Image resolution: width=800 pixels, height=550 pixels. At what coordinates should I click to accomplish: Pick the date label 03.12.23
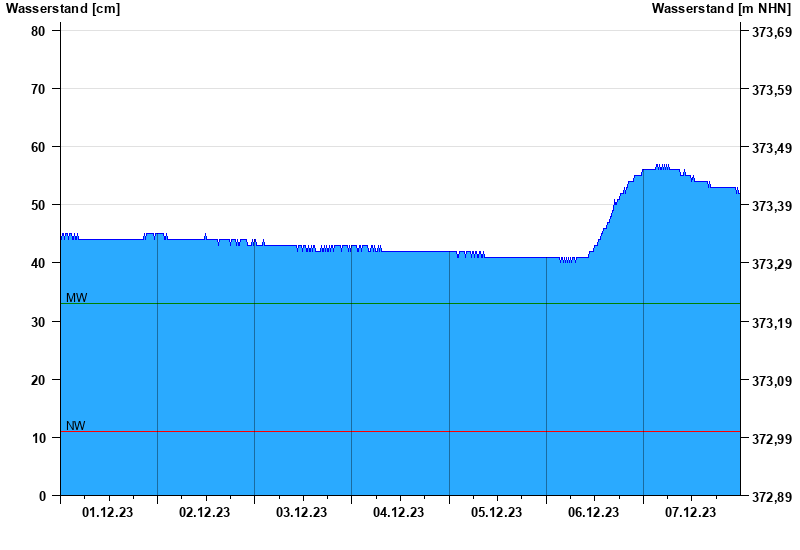coord(301,512)
